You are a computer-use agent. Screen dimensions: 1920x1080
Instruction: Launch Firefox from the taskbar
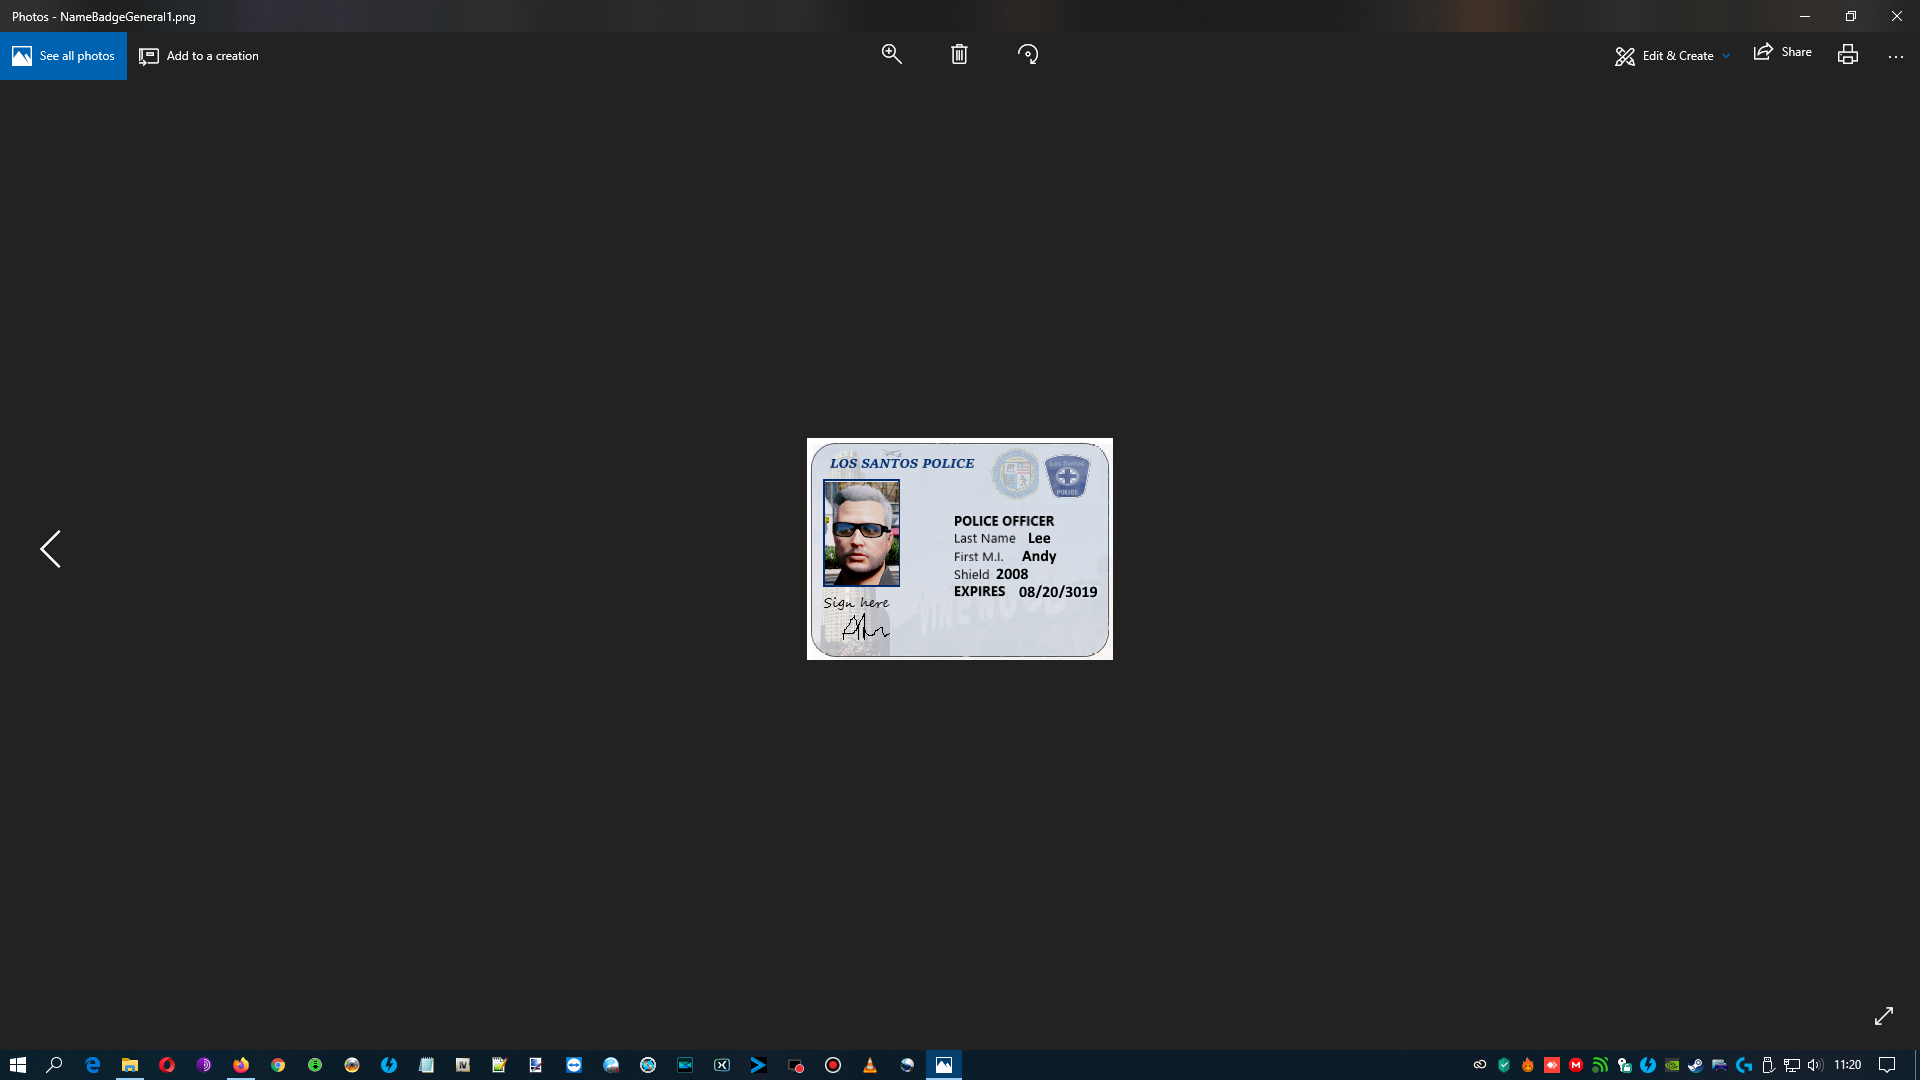(x=241, y=1065)
